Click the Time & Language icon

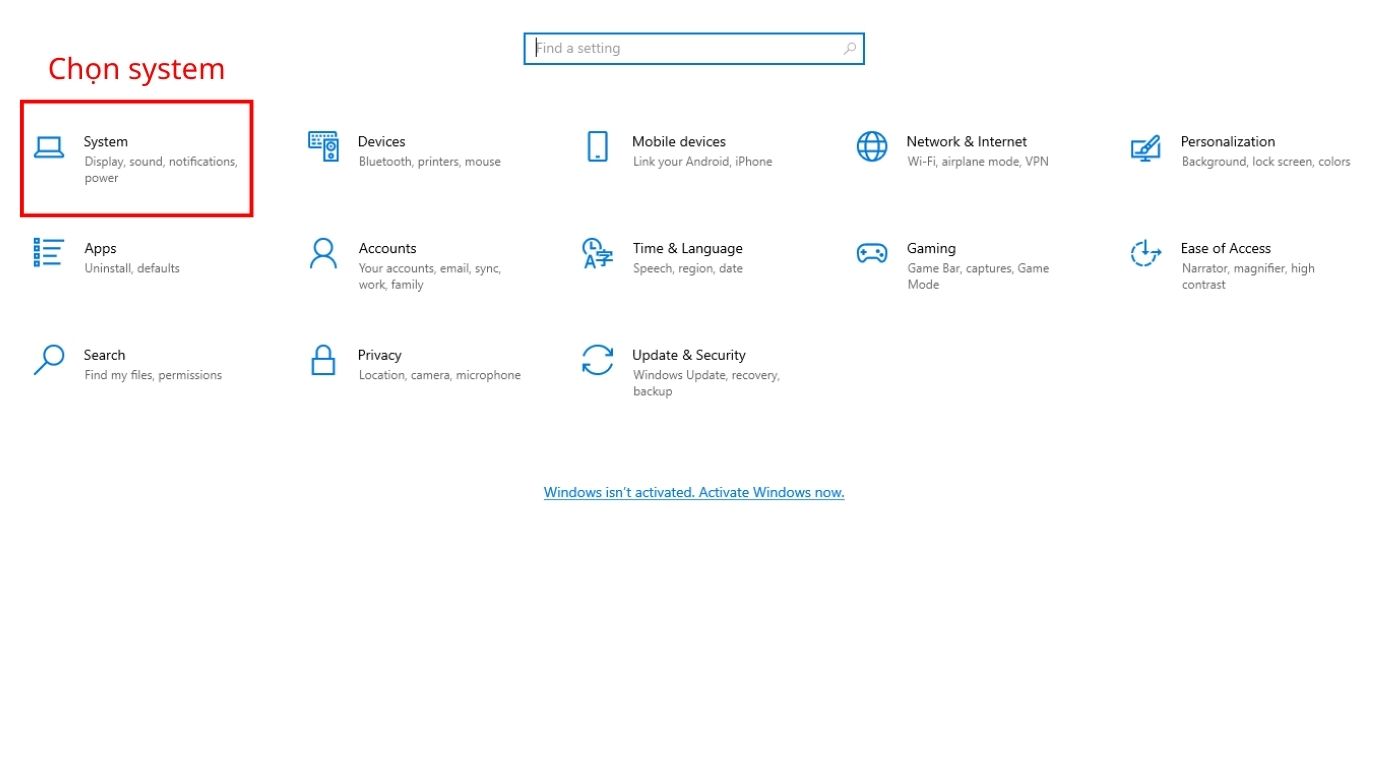597,253
